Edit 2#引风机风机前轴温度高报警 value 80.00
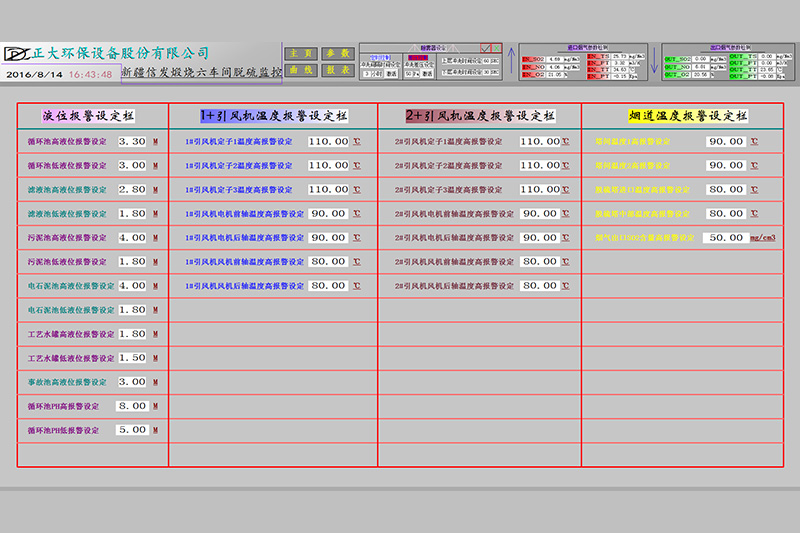The height and width of the screenshot is (533, 800). coord(540,261)
